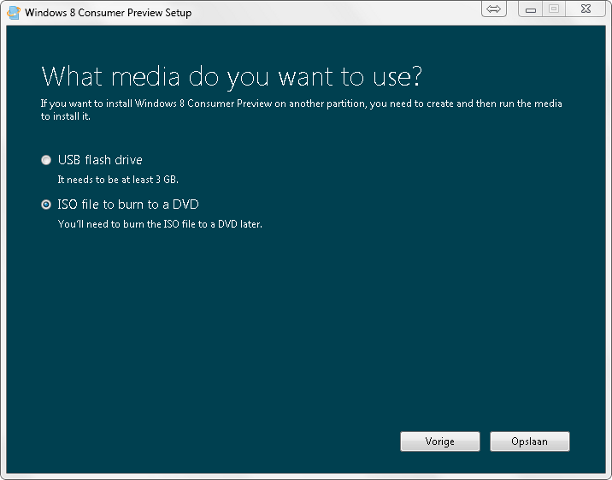This screenshot has height=480, width=612.
Task: Choose the ISO file radio button
Action: pos(45,204)
